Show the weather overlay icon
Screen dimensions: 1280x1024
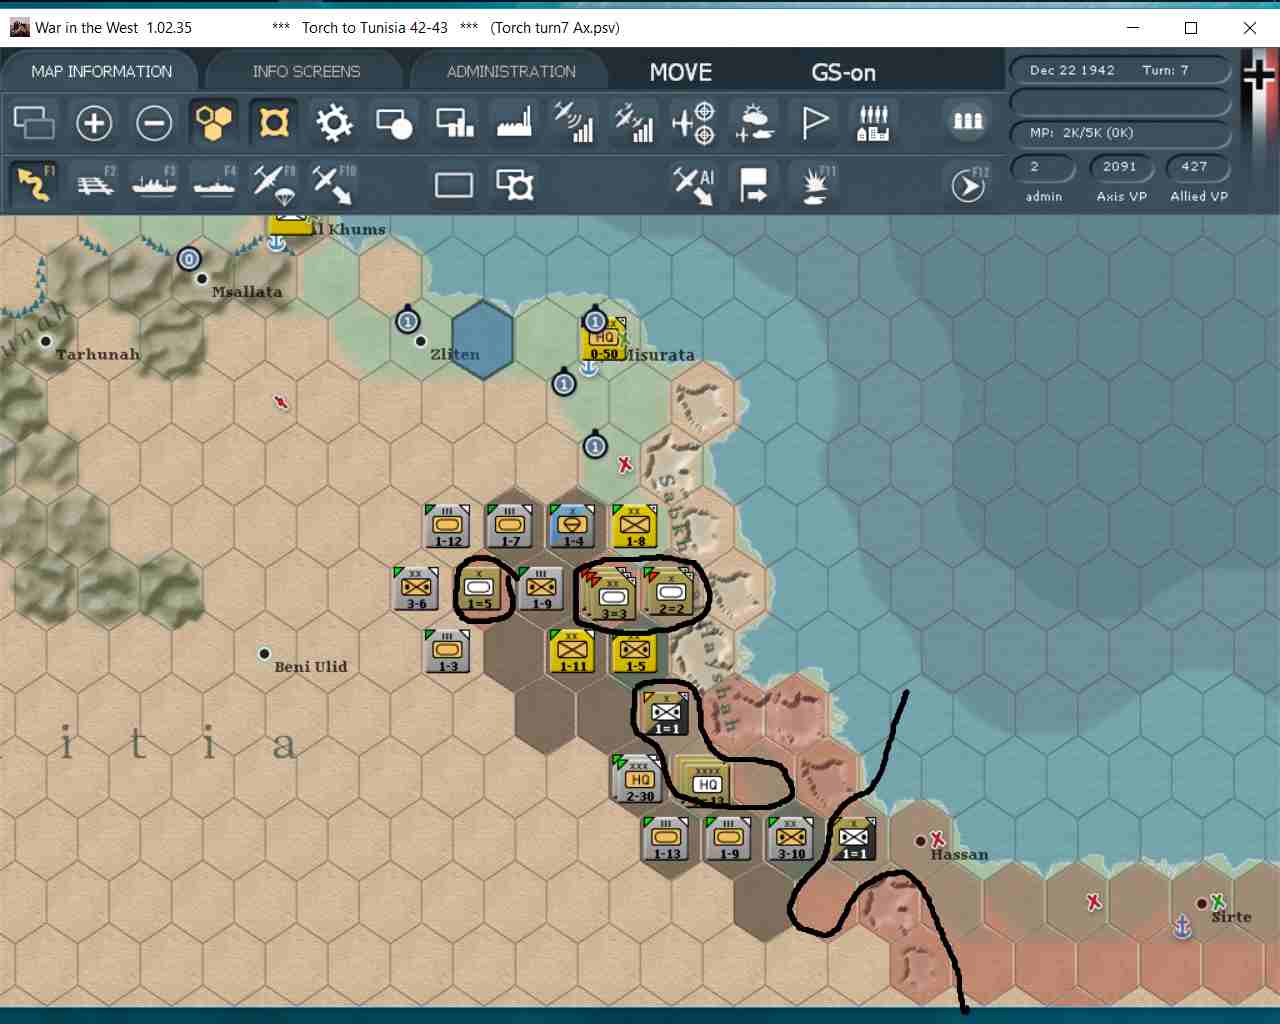click(754, 123)
